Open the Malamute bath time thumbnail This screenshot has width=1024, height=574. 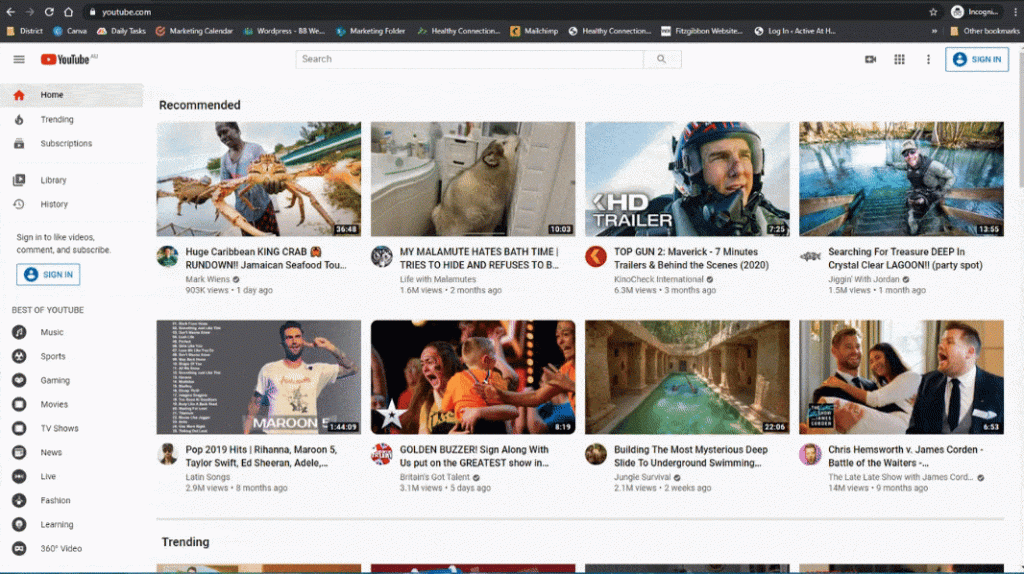point(473,179)
